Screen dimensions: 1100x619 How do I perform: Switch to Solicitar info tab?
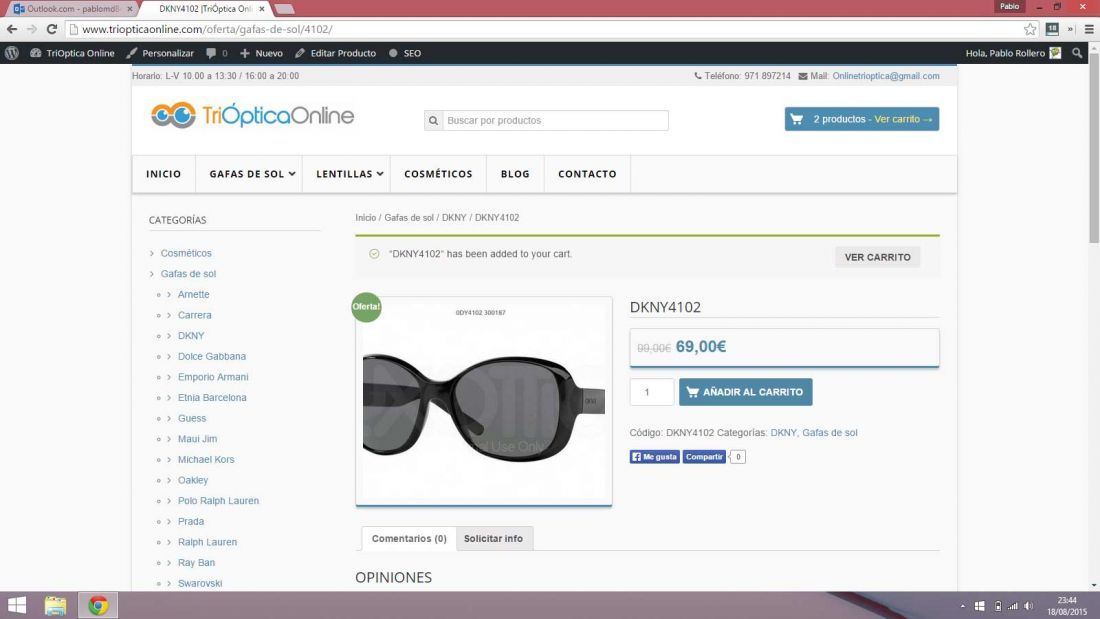point(493,539)
